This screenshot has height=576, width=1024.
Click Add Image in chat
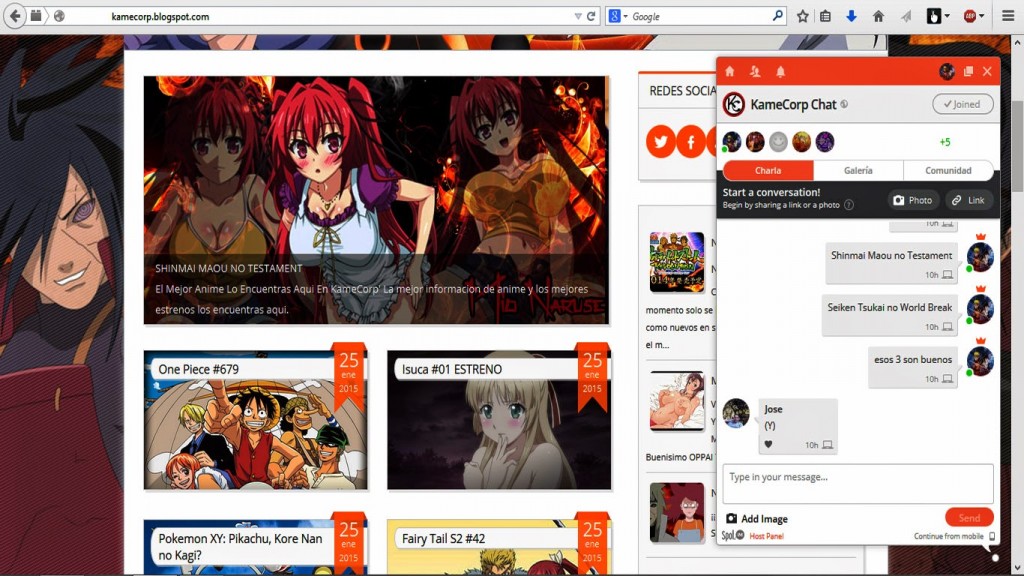pyautogui.click(x=757, y=519)
